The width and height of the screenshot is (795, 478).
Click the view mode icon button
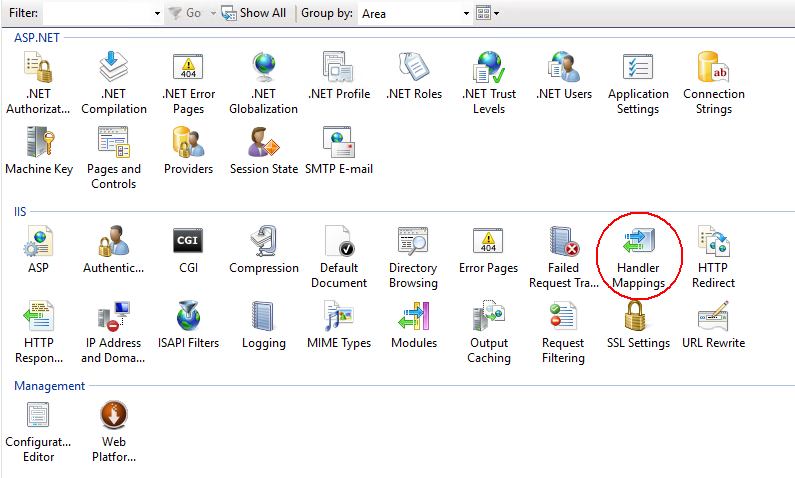[483, 13]
